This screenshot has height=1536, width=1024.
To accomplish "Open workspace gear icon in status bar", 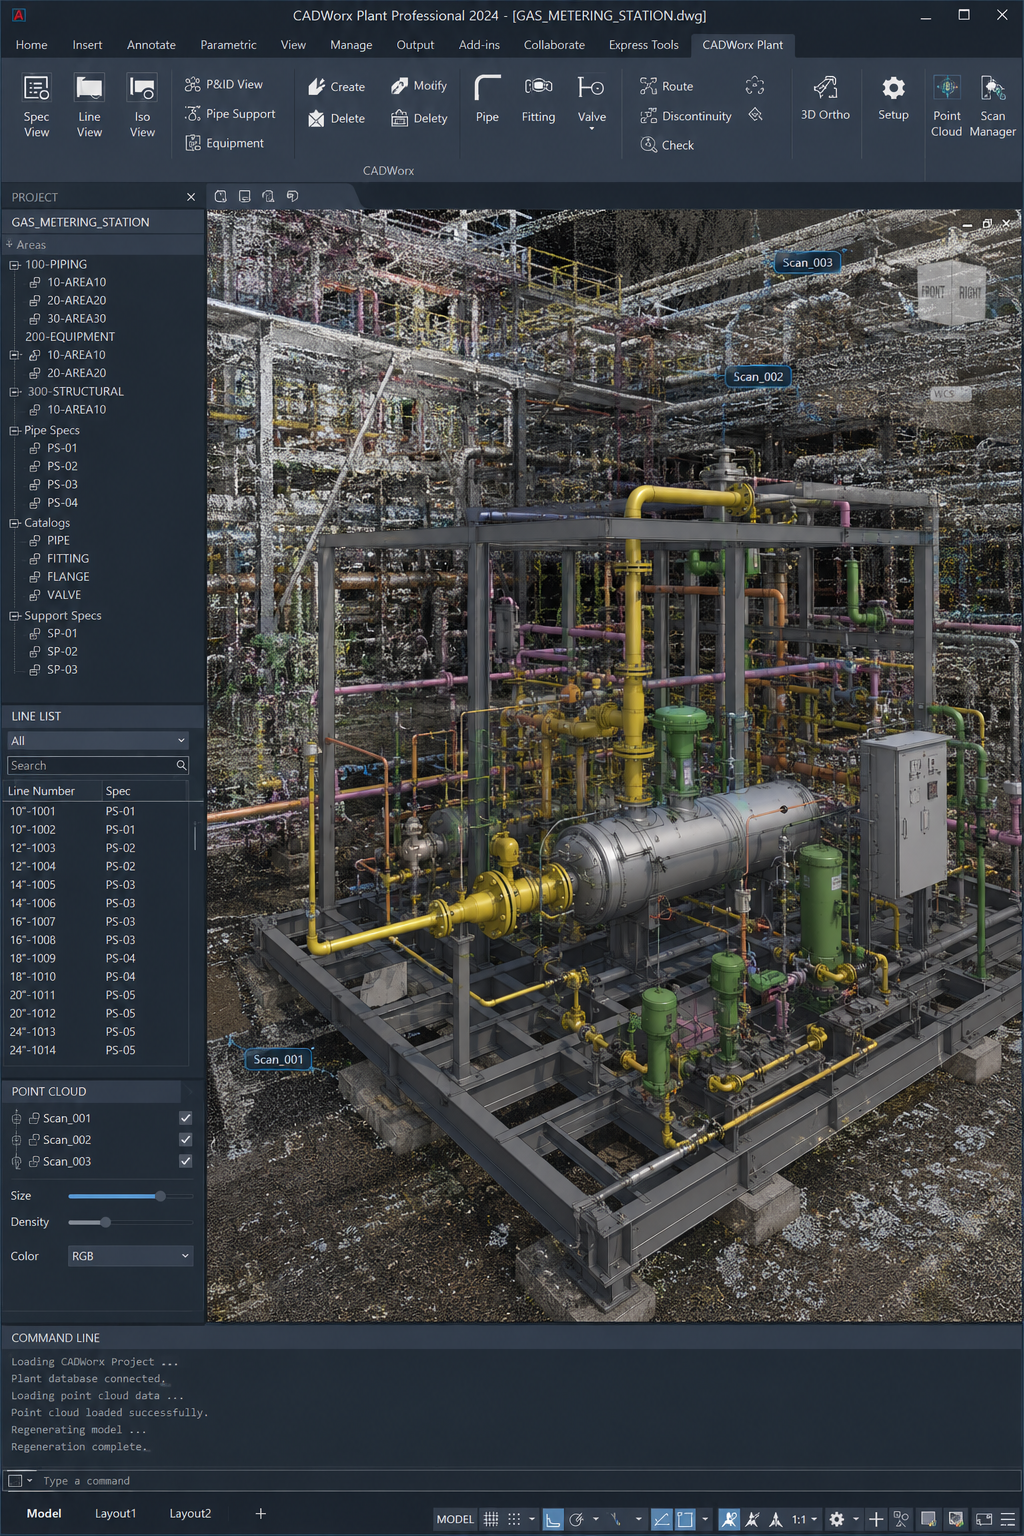I will 837,1519.
